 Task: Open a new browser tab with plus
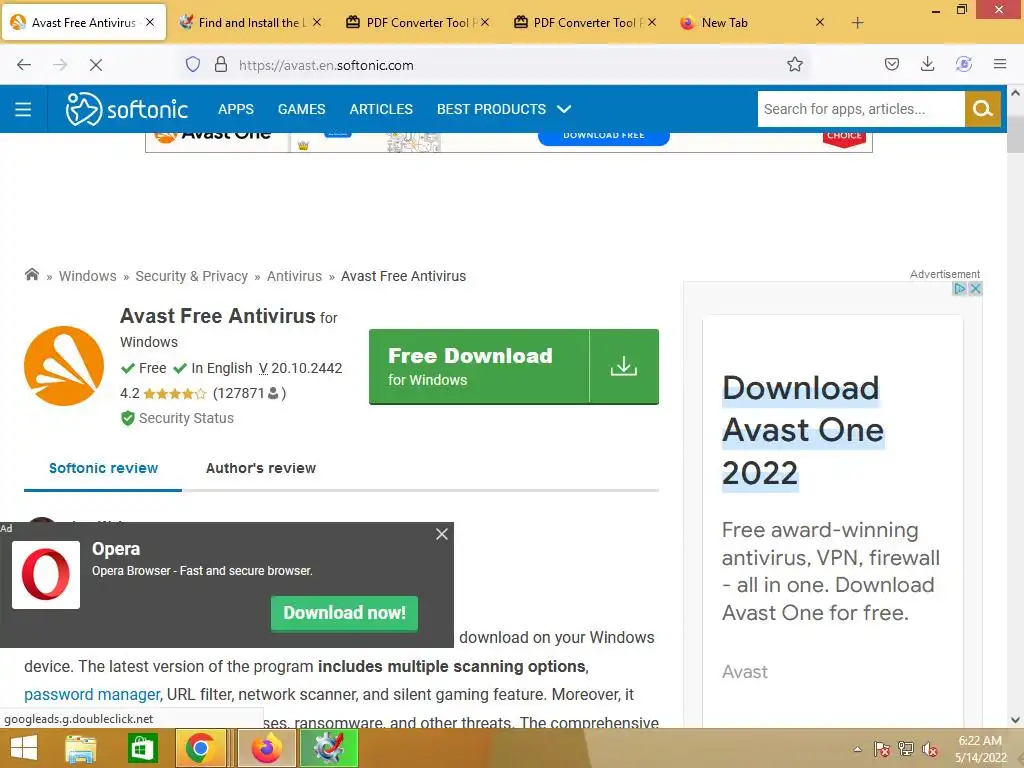coord(857,23)
